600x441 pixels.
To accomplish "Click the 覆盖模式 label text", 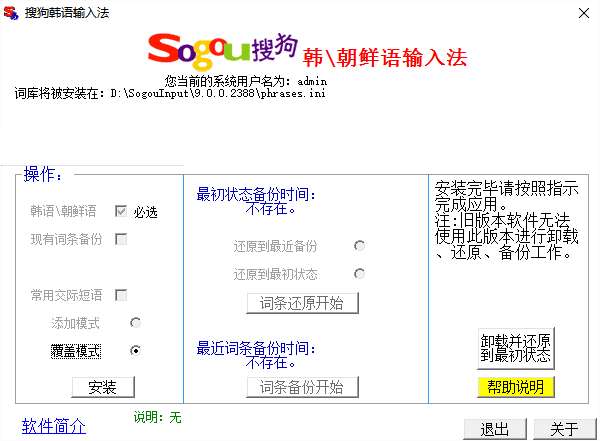I will tap(76, 351).
